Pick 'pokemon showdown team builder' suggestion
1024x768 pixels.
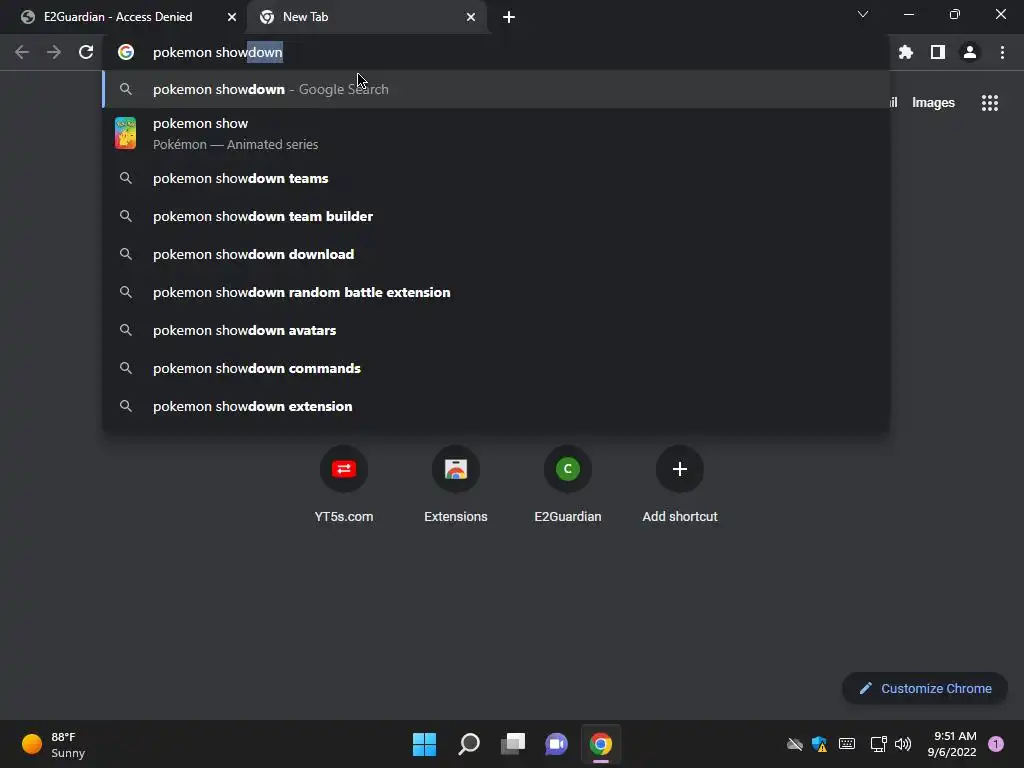coord(496,216)
